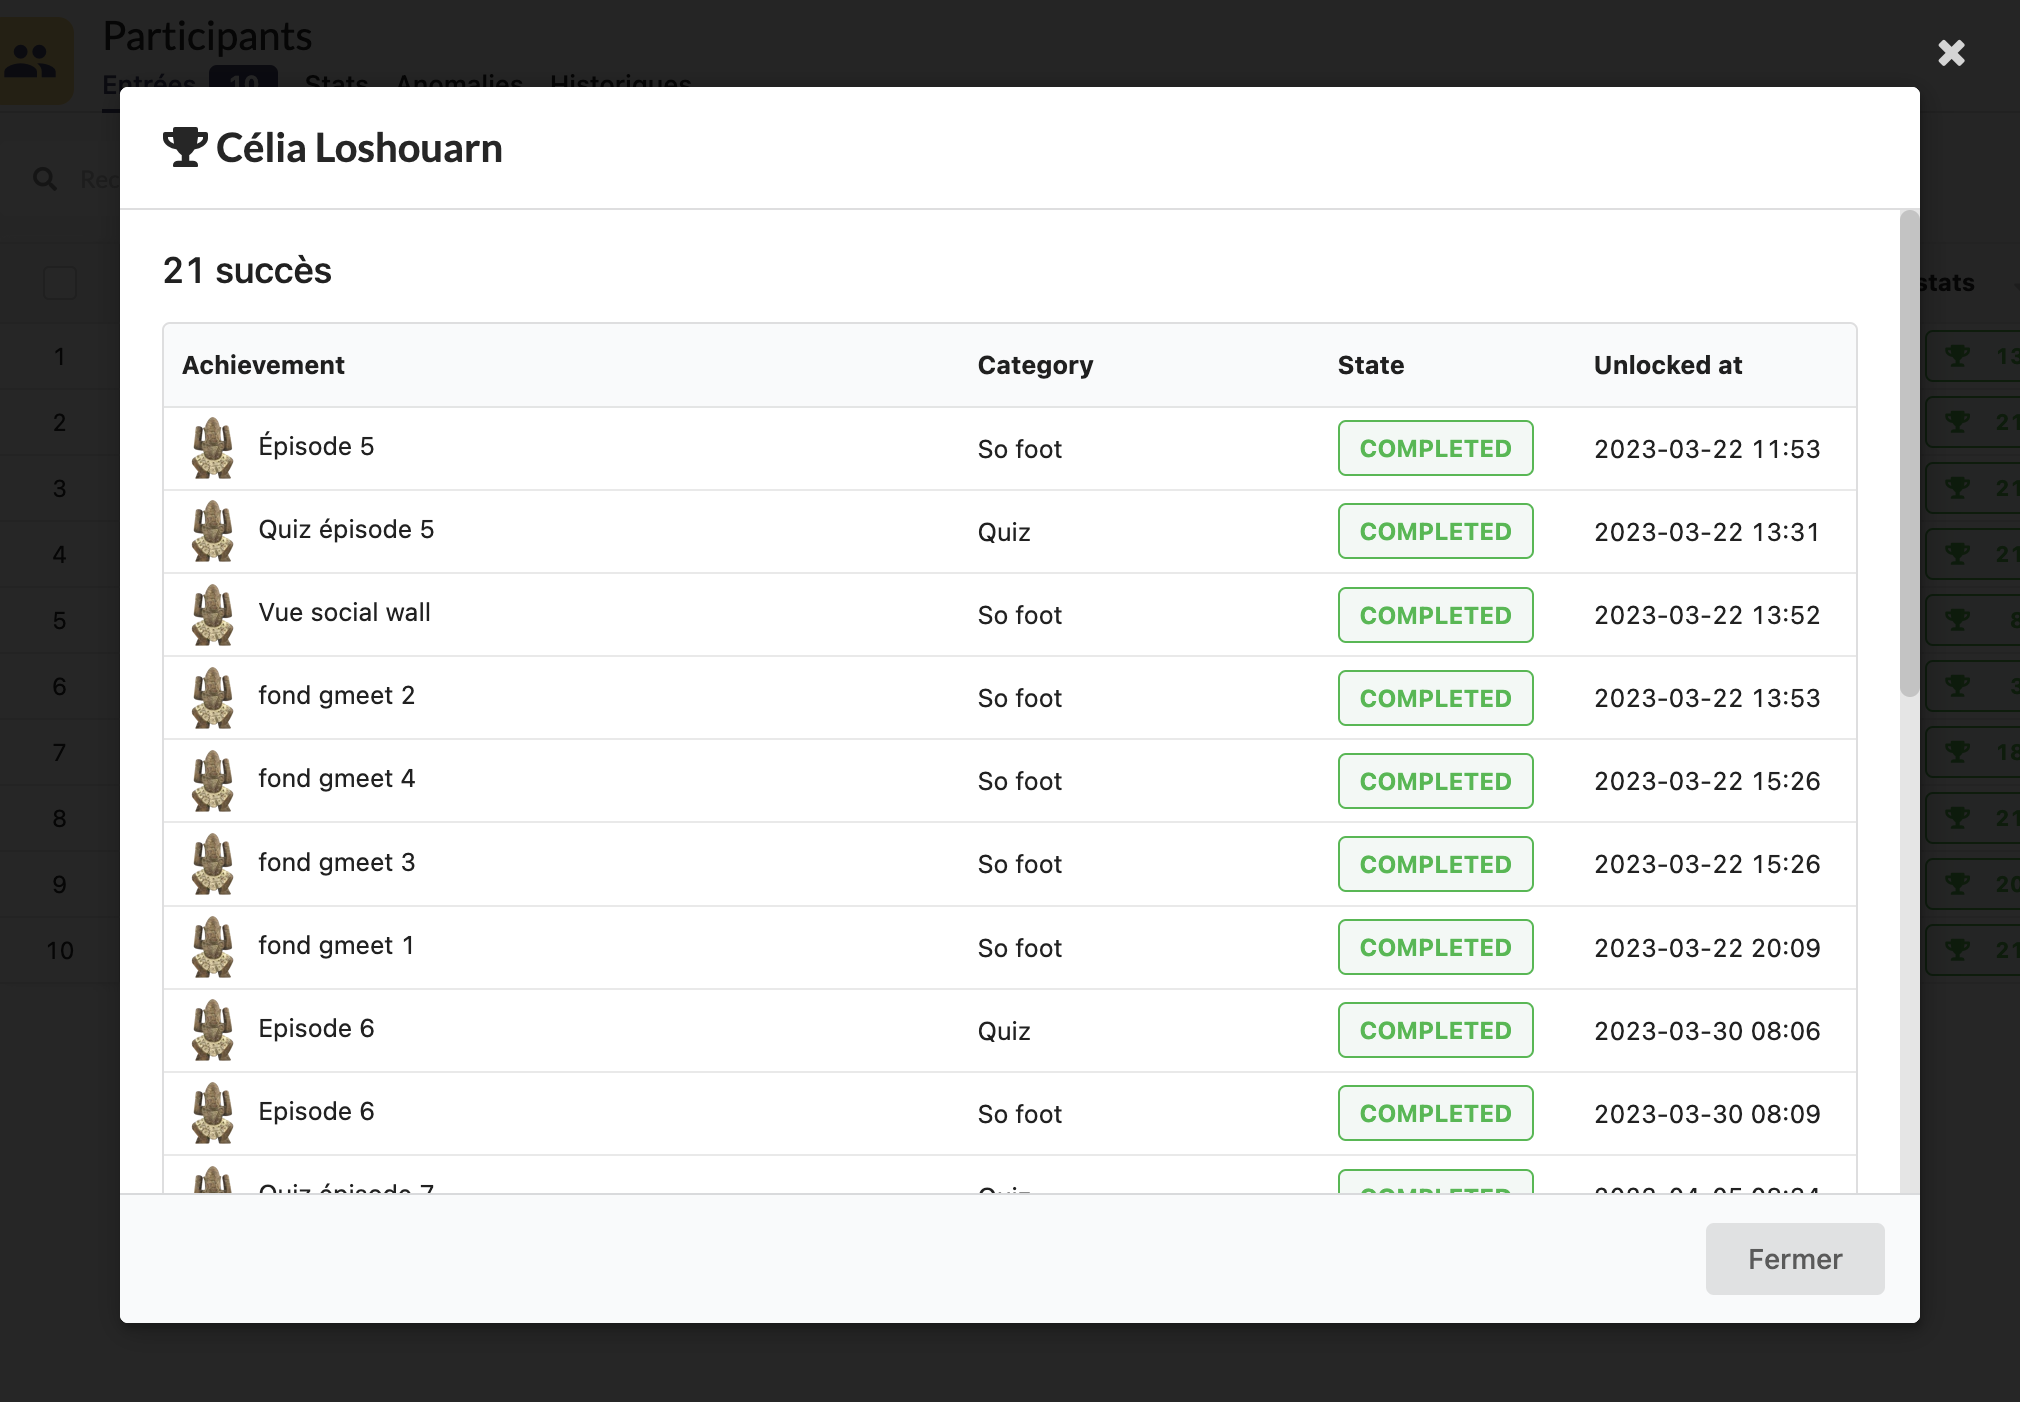Click the fond gmeet 2 badge icon
This screenshot has width=2020, height=1402.
[x=213, y=697]
